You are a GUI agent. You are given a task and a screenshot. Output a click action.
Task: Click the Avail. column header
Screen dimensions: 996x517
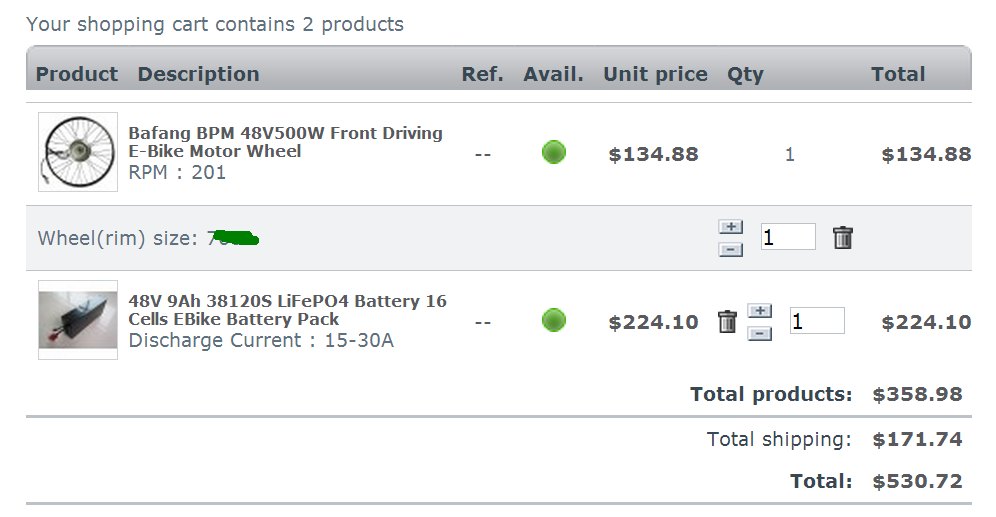(x=553, y=74)
